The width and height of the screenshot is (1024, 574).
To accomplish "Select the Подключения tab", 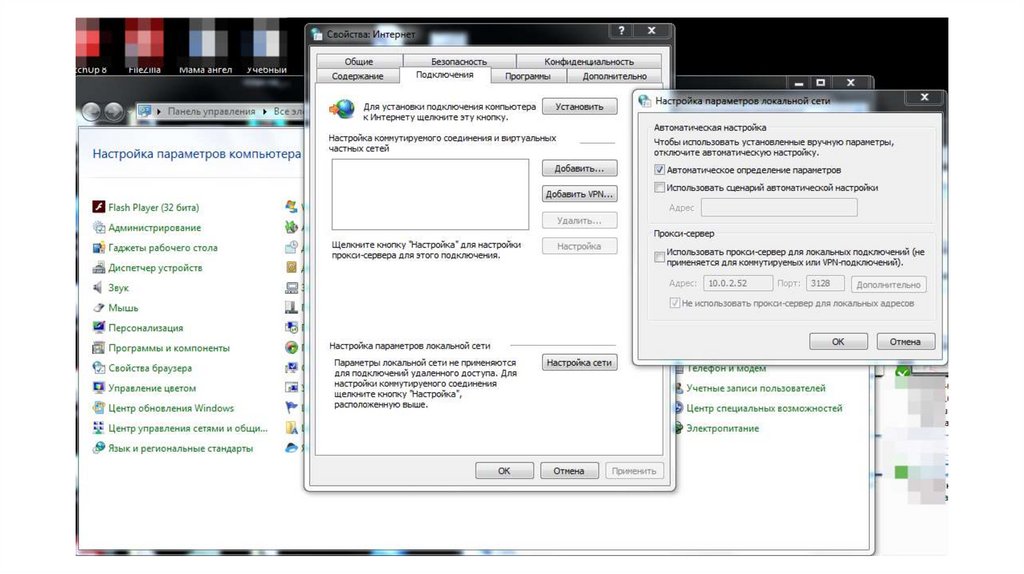I will coord(445,74).
